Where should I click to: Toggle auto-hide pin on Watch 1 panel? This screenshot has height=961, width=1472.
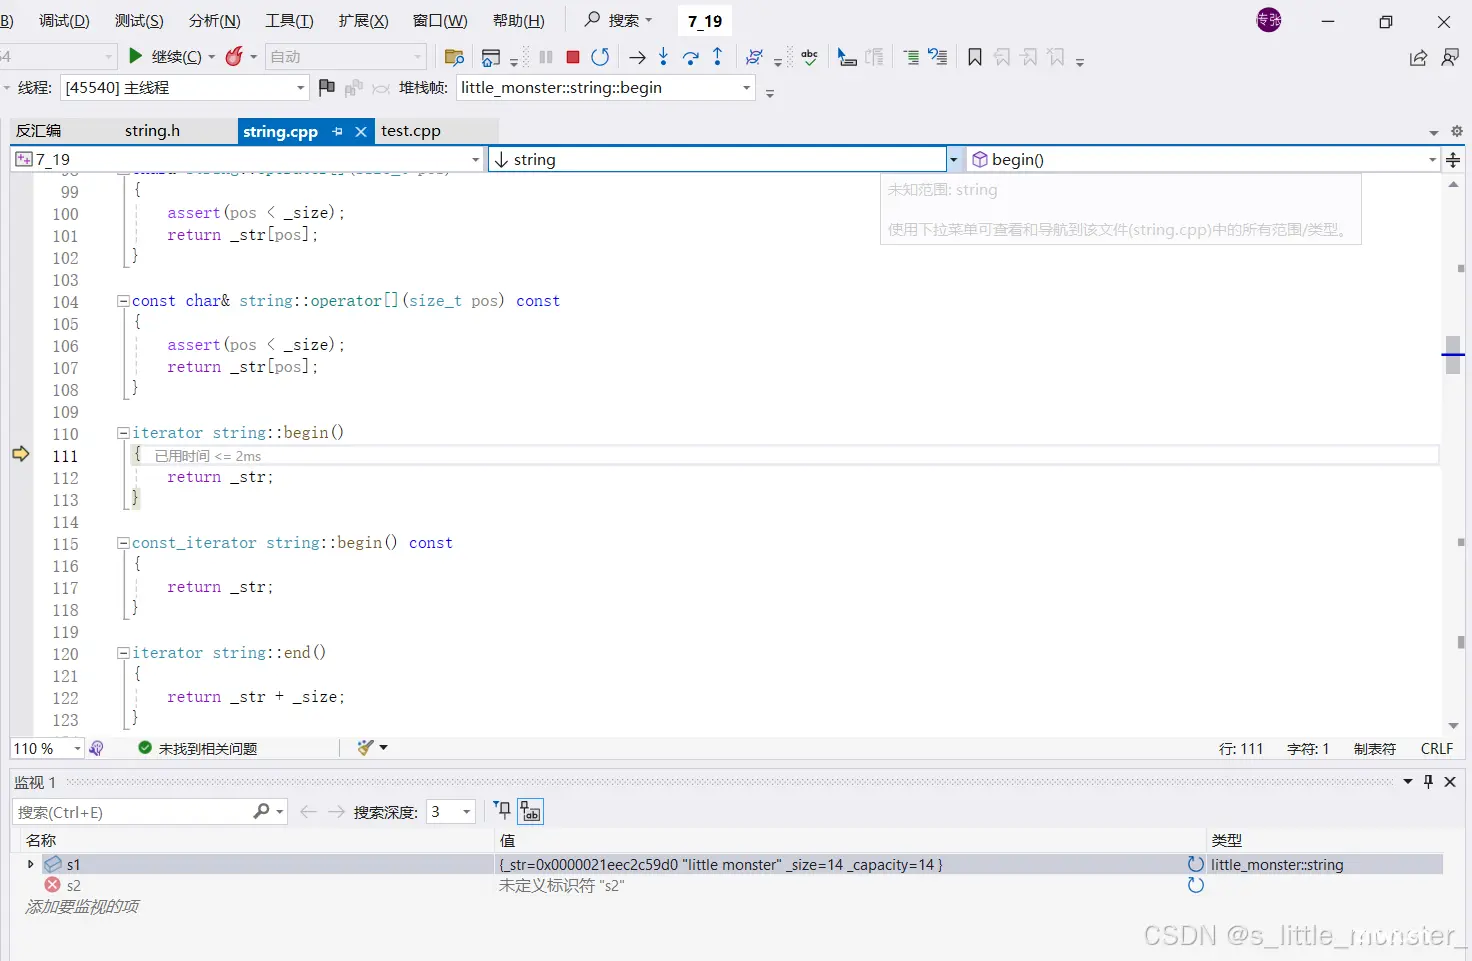[x=1429, y=782]
